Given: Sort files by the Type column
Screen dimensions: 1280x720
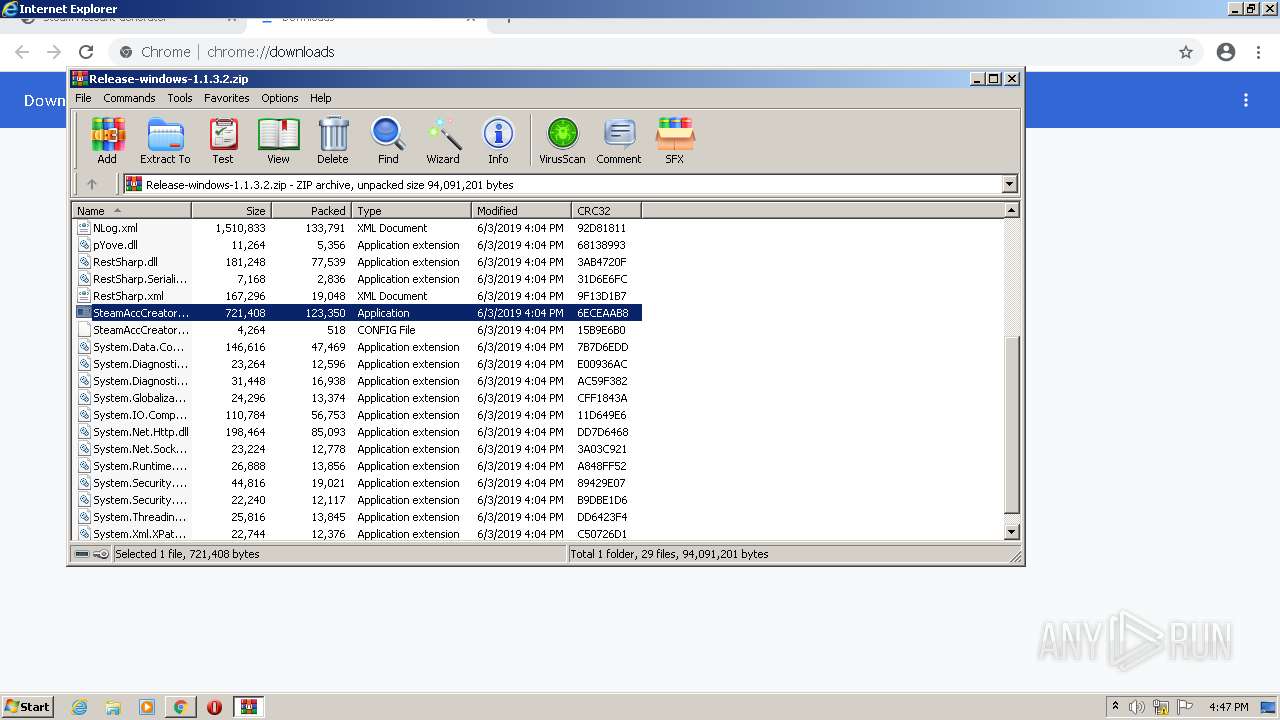Looking at the screenshot, I should [x=411, y=211].
